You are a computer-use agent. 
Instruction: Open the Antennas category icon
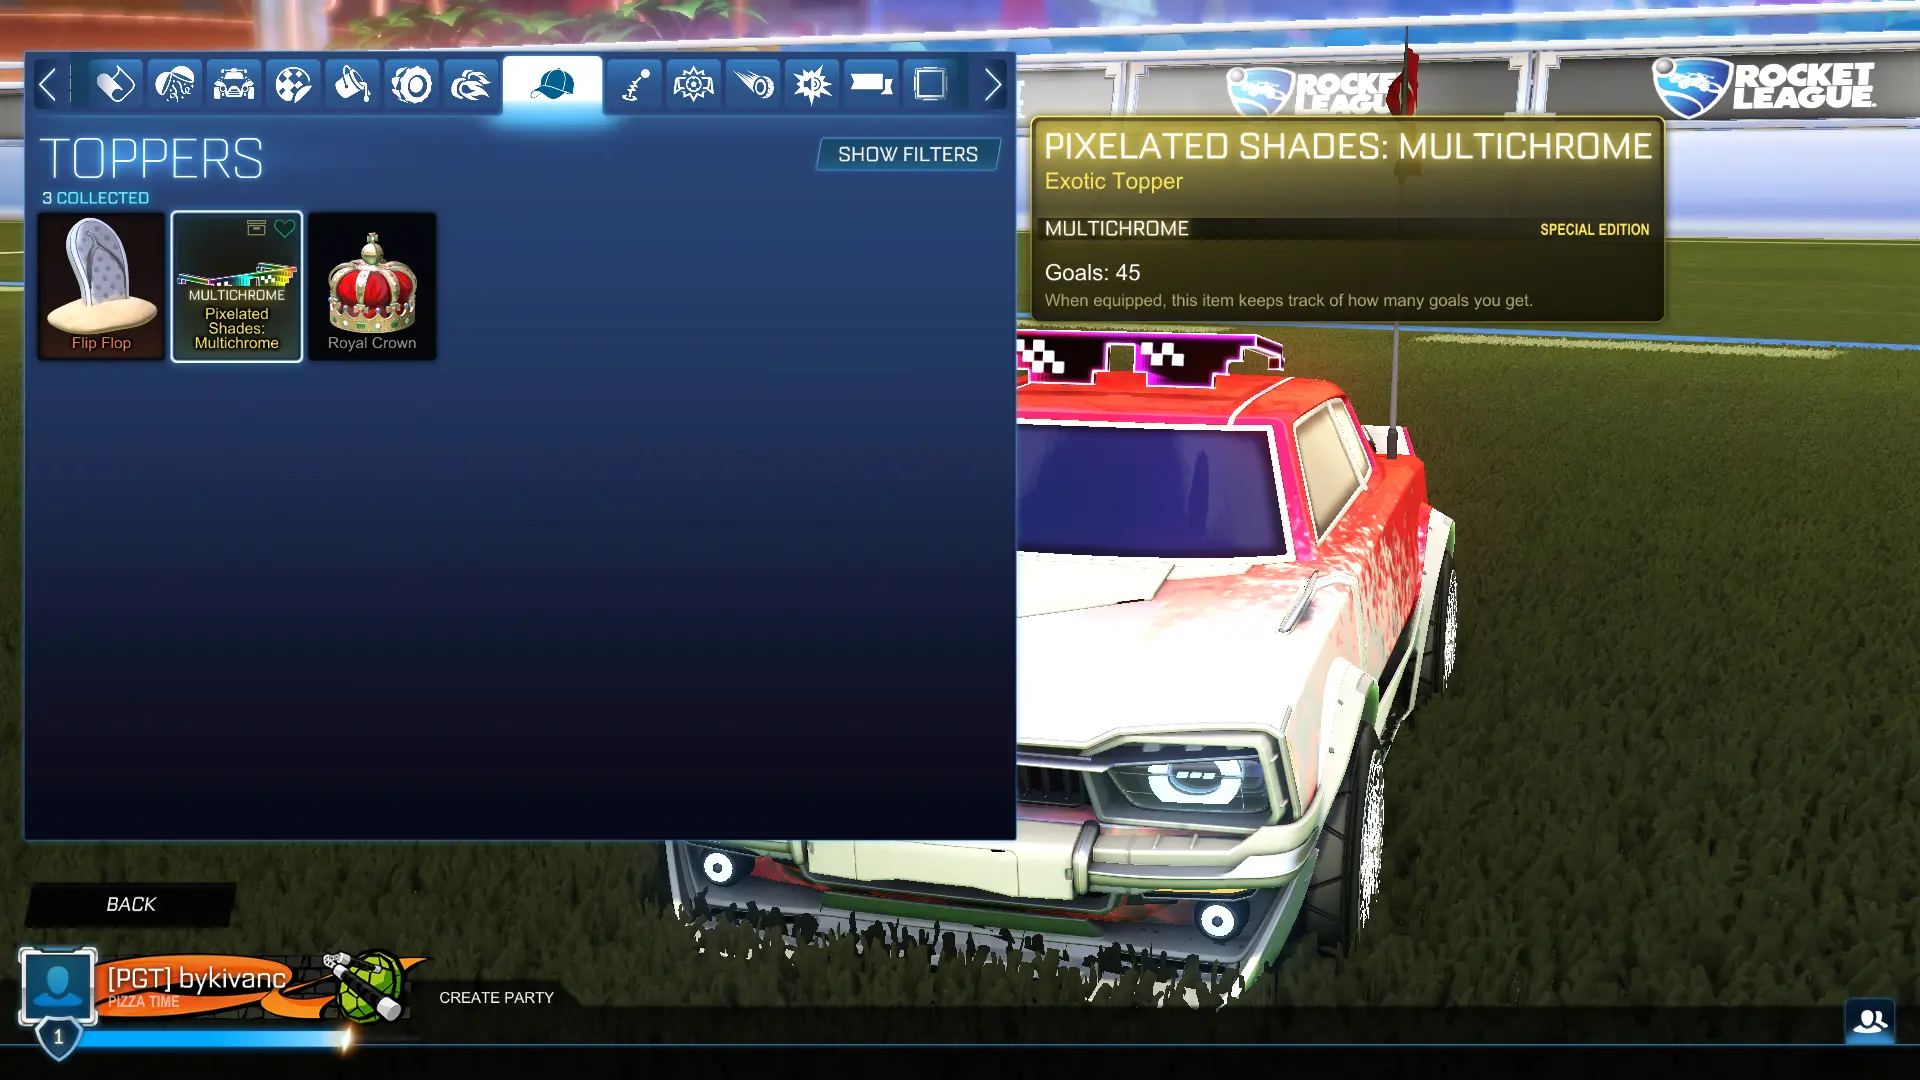coord(635,85)
